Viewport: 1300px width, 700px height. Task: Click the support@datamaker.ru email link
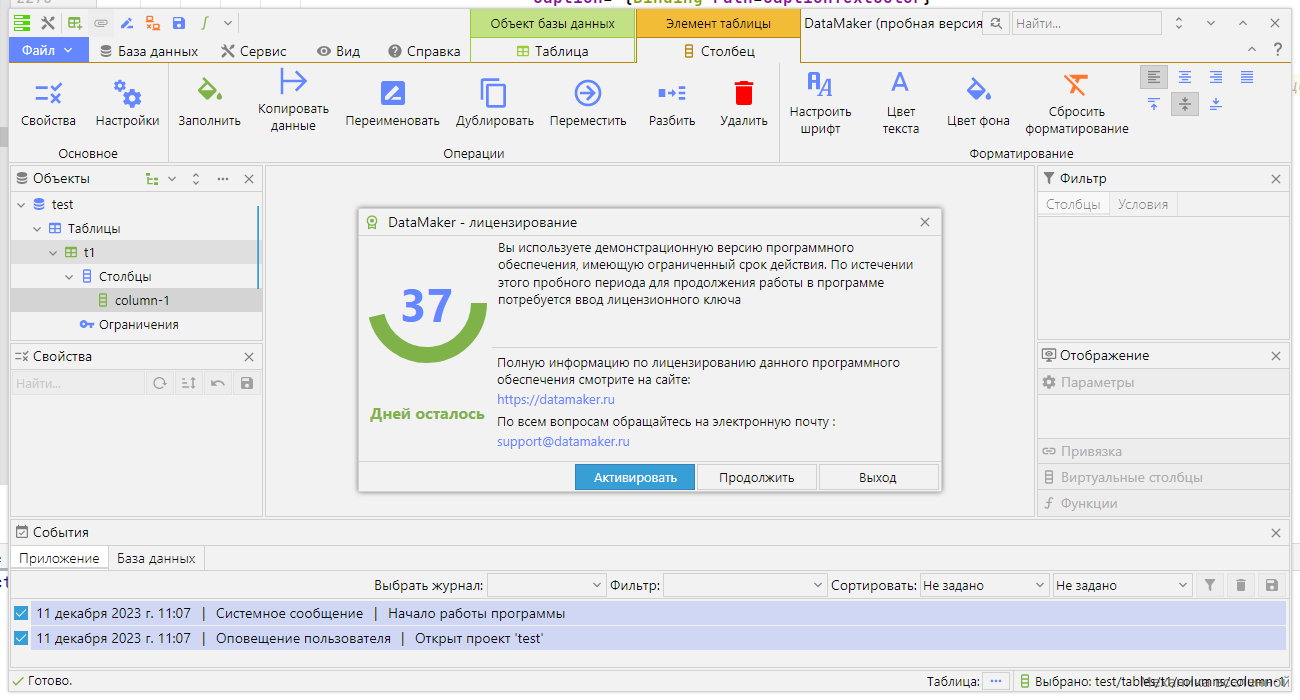563,441
